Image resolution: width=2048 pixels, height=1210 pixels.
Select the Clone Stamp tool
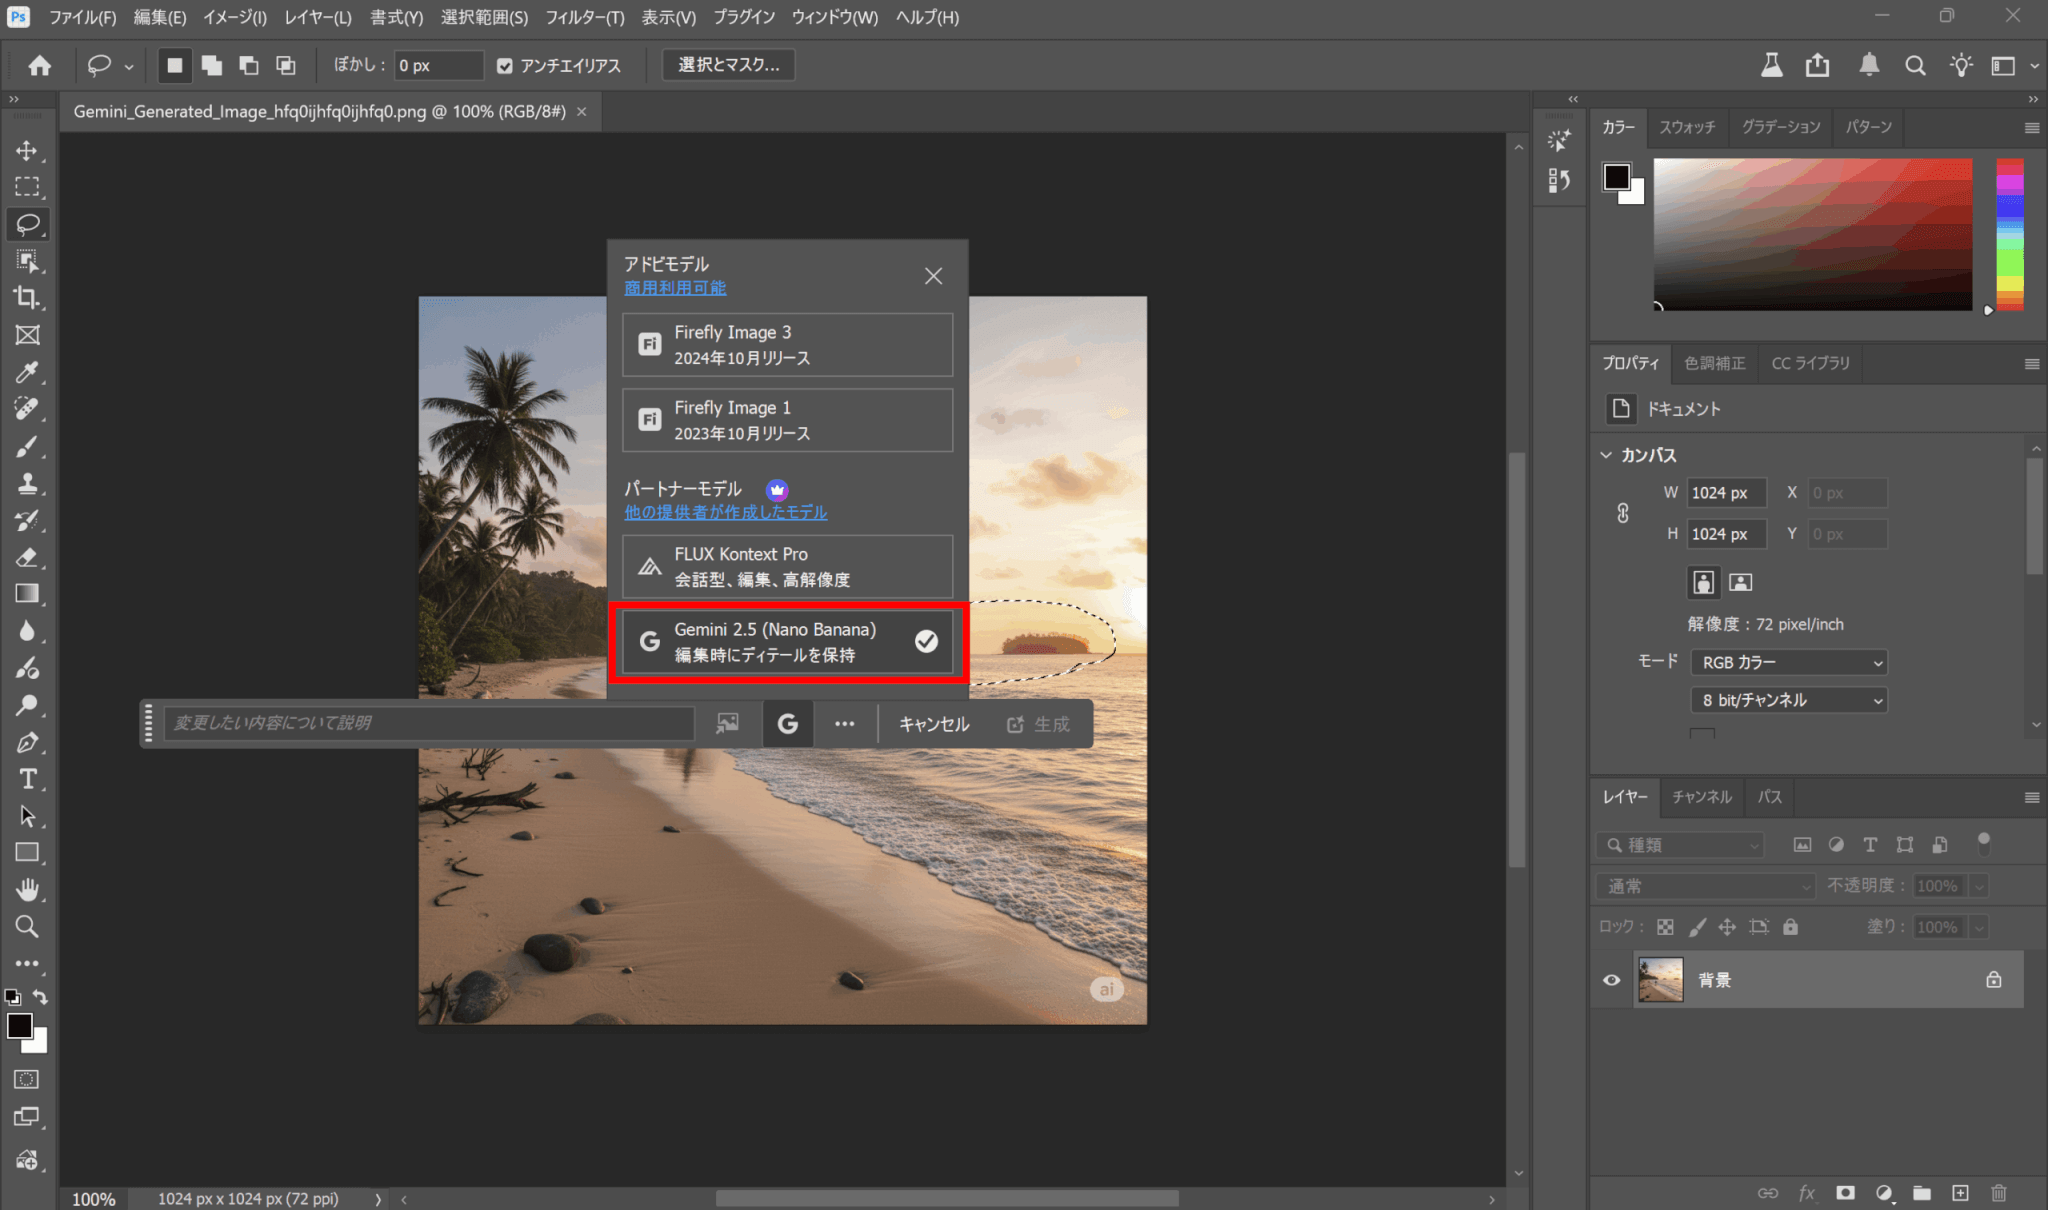[27, 484]
